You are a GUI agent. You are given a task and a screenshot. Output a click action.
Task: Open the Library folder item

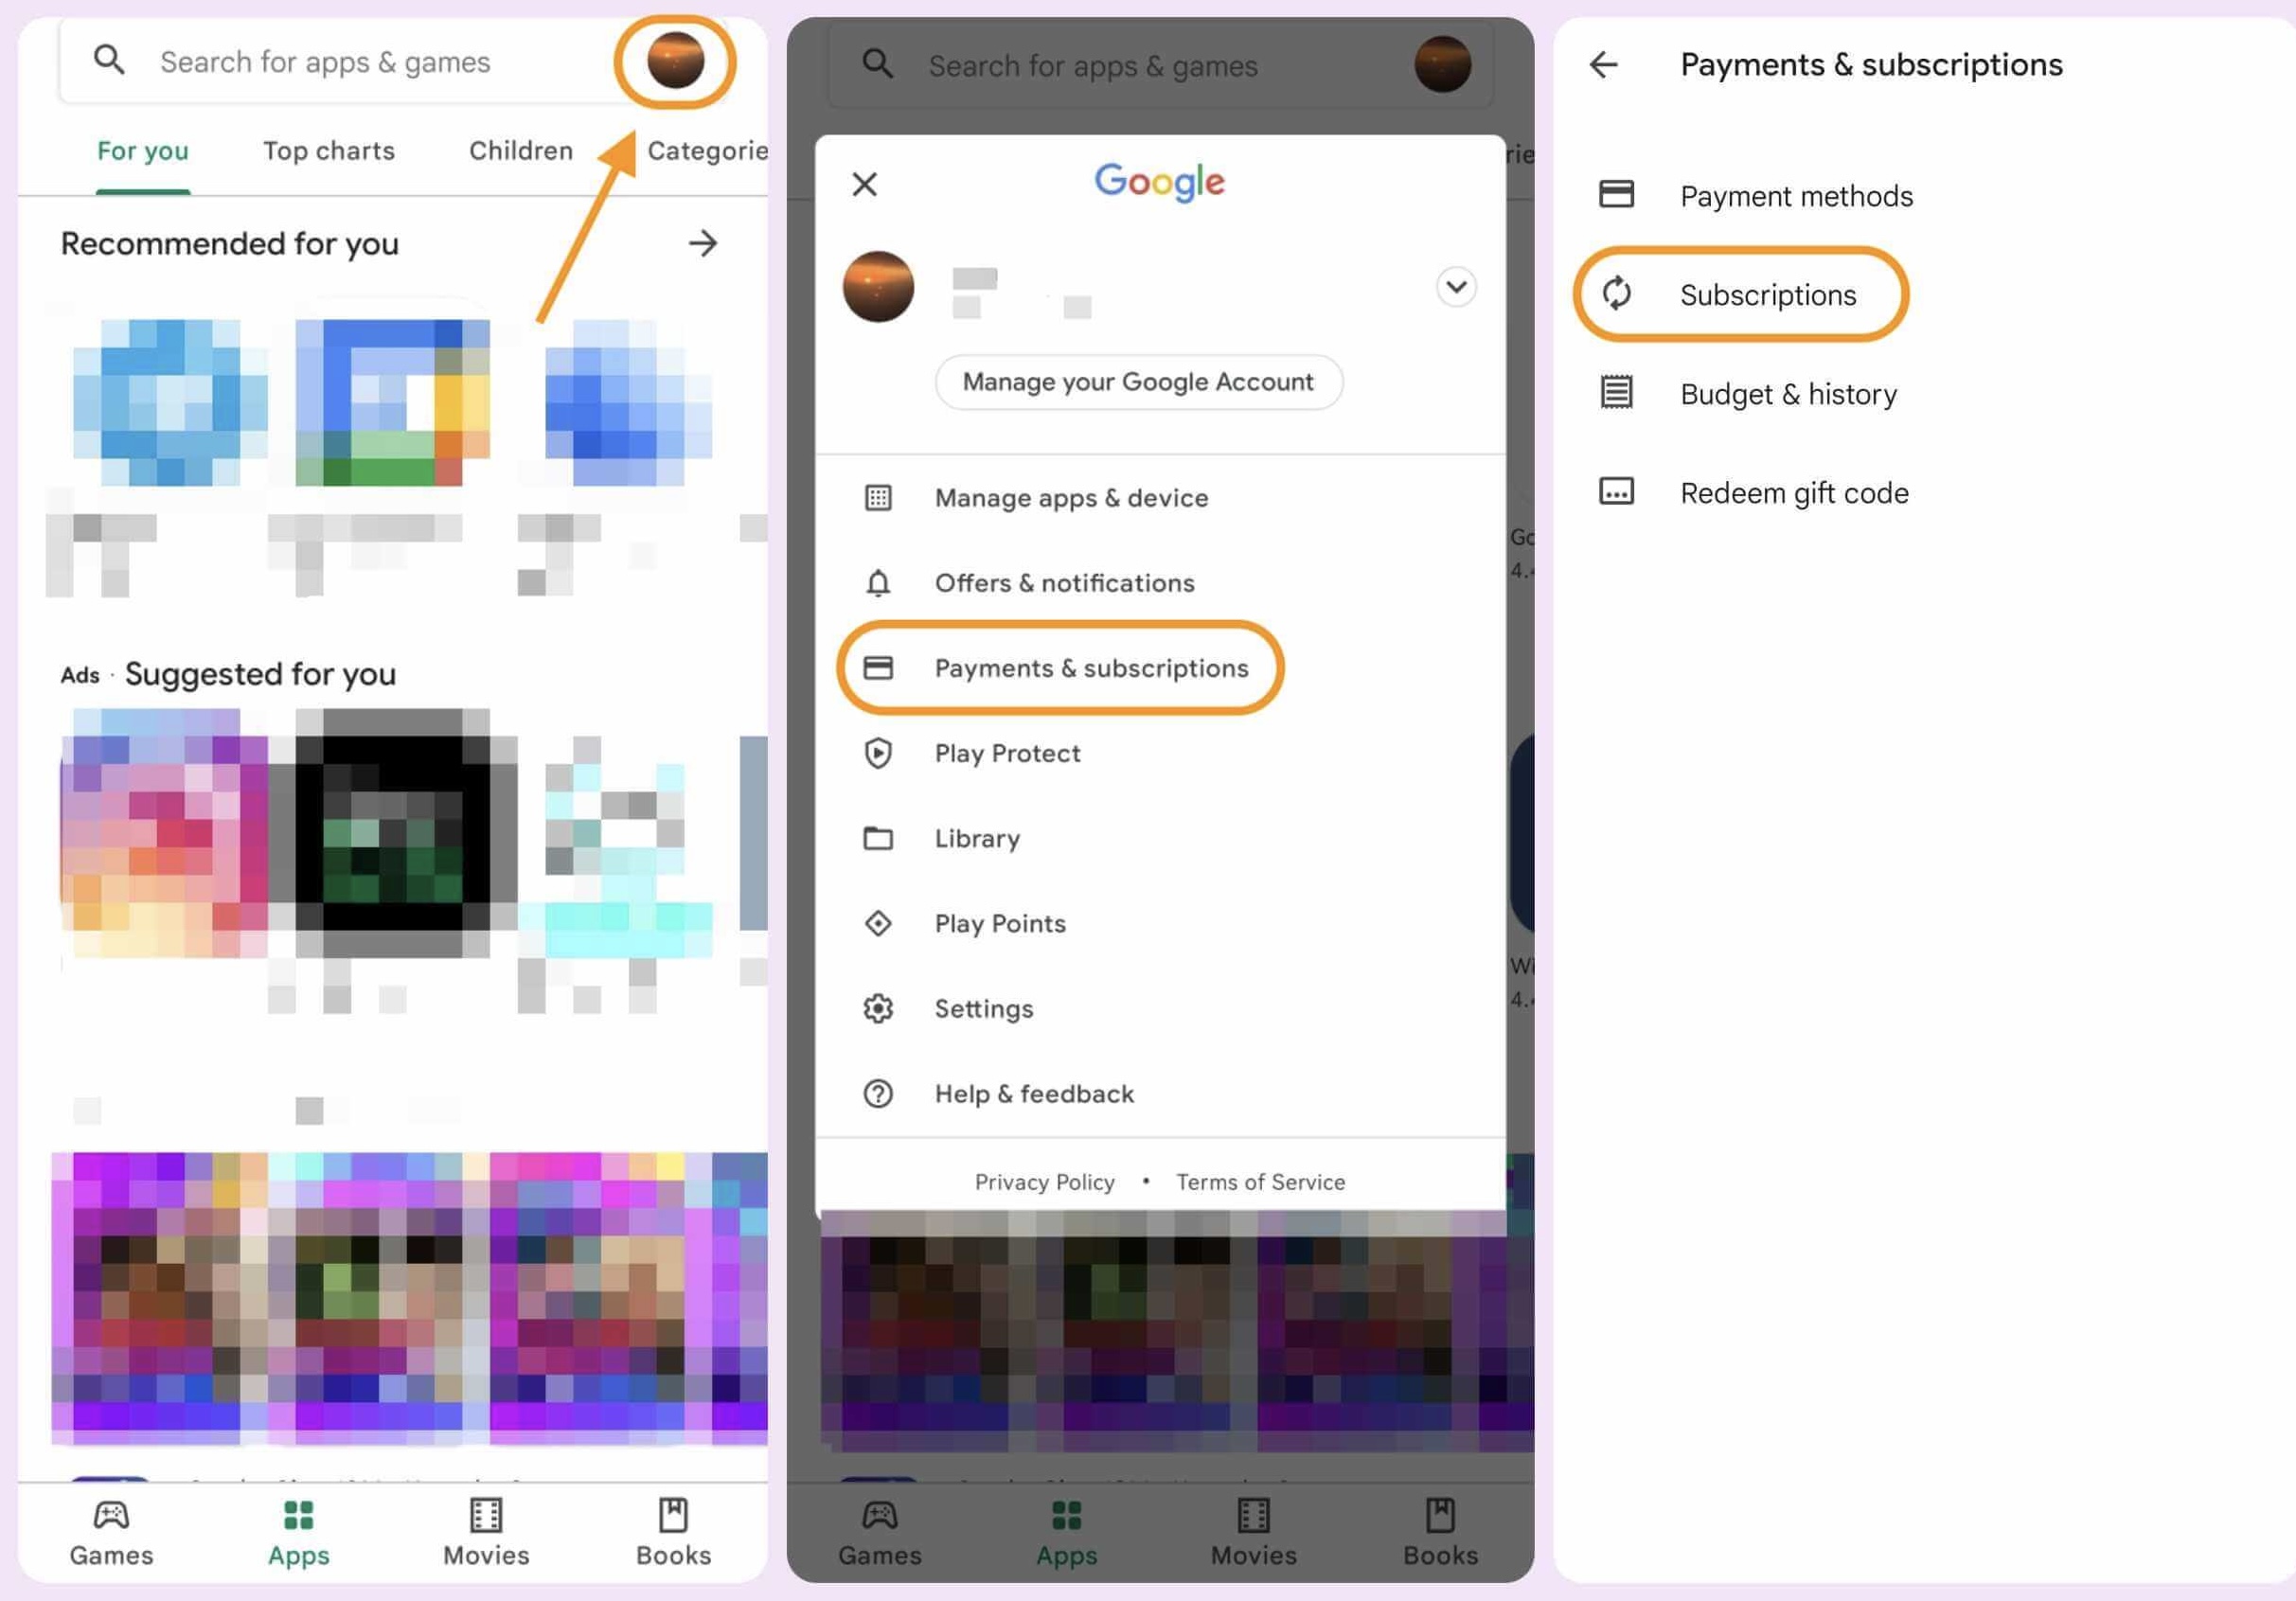(x=976, y=838)
